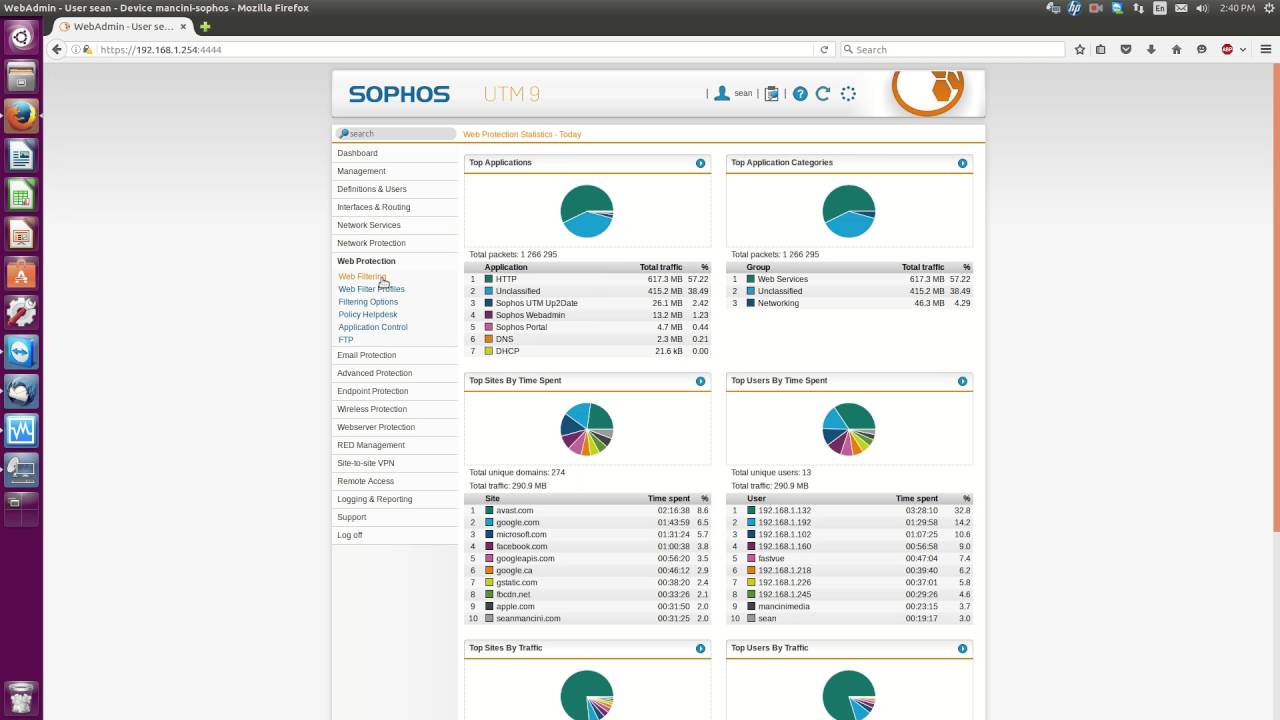This screenshot has height=720, width=1280.
Task: Expand Definitions & Users menu
Action: tap(395, 189)
